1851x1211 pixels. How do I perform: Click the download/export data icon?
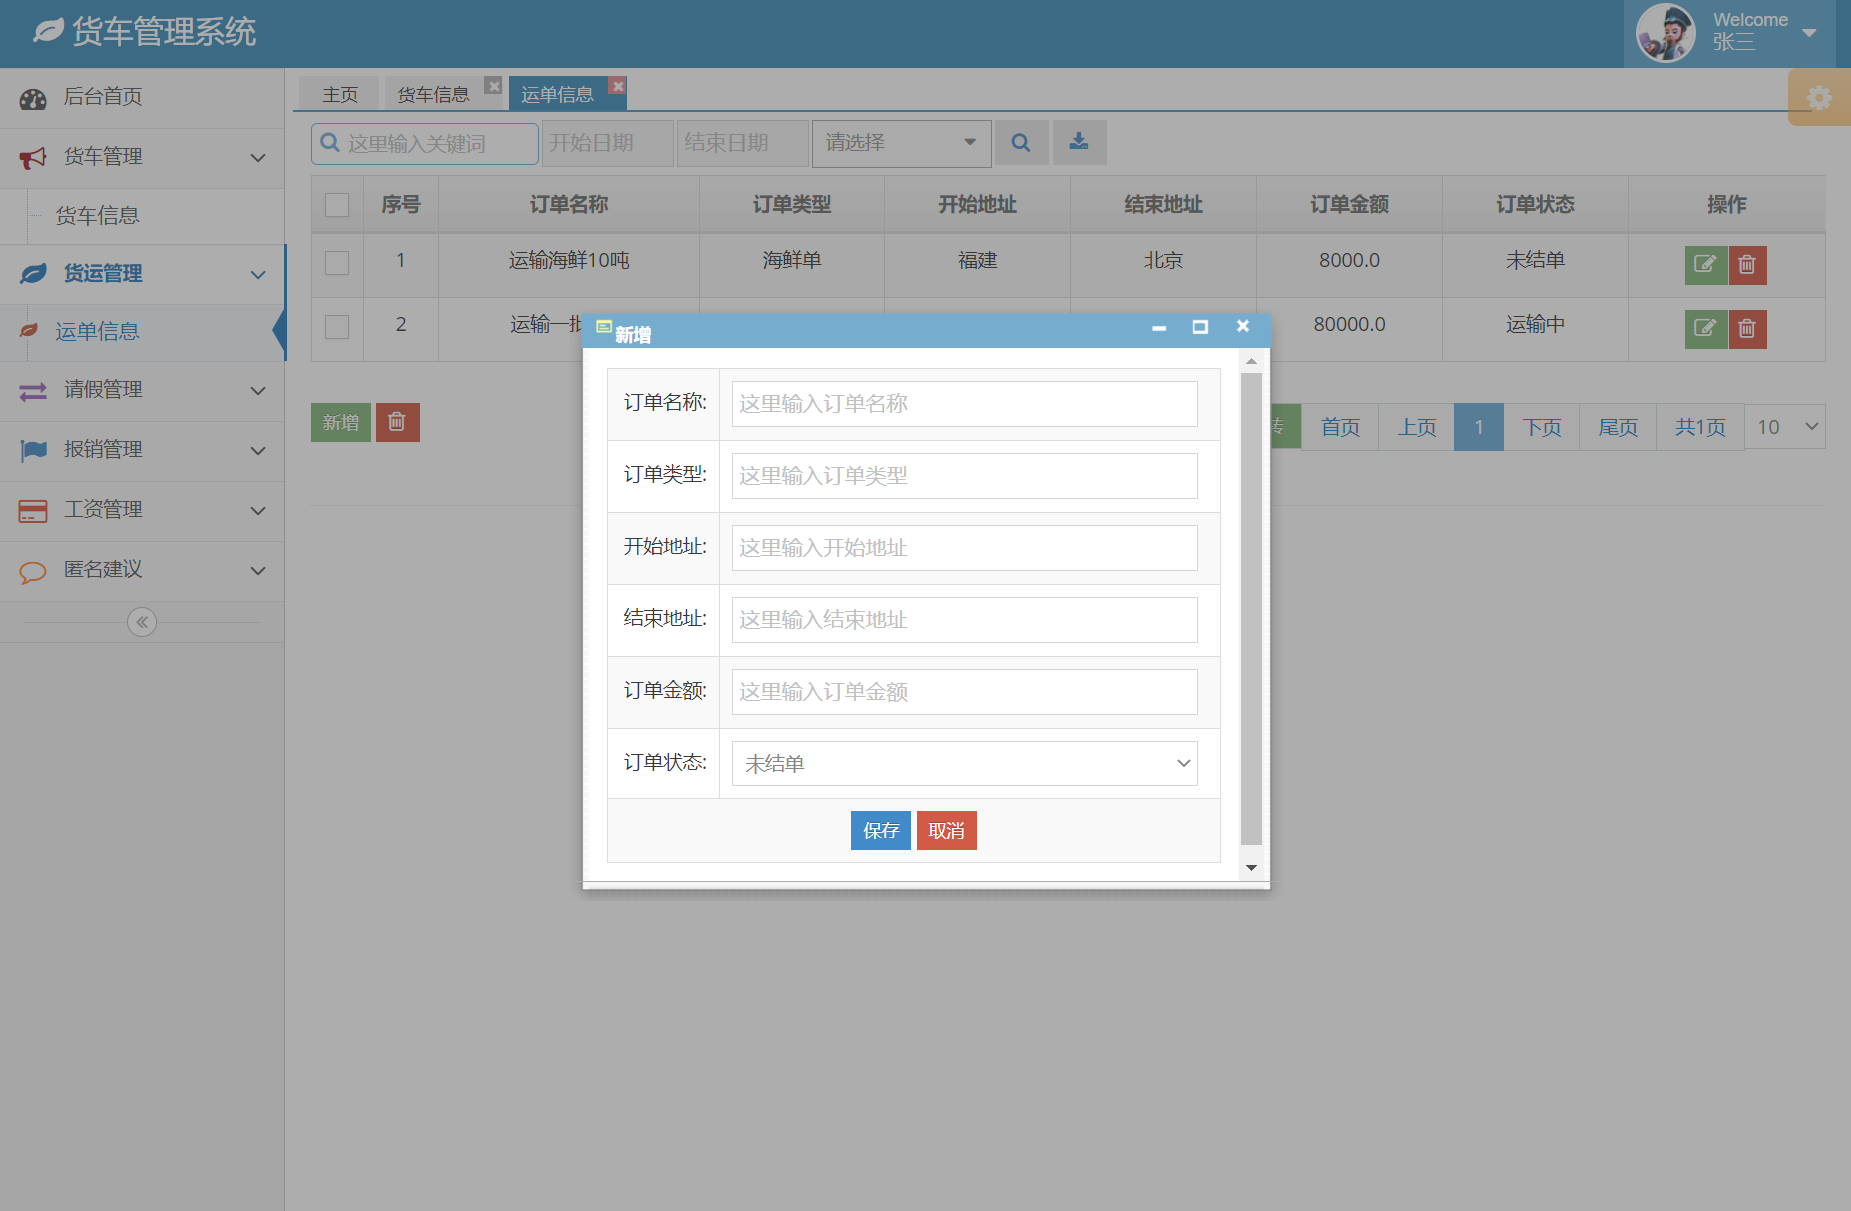click(1079, 142)
